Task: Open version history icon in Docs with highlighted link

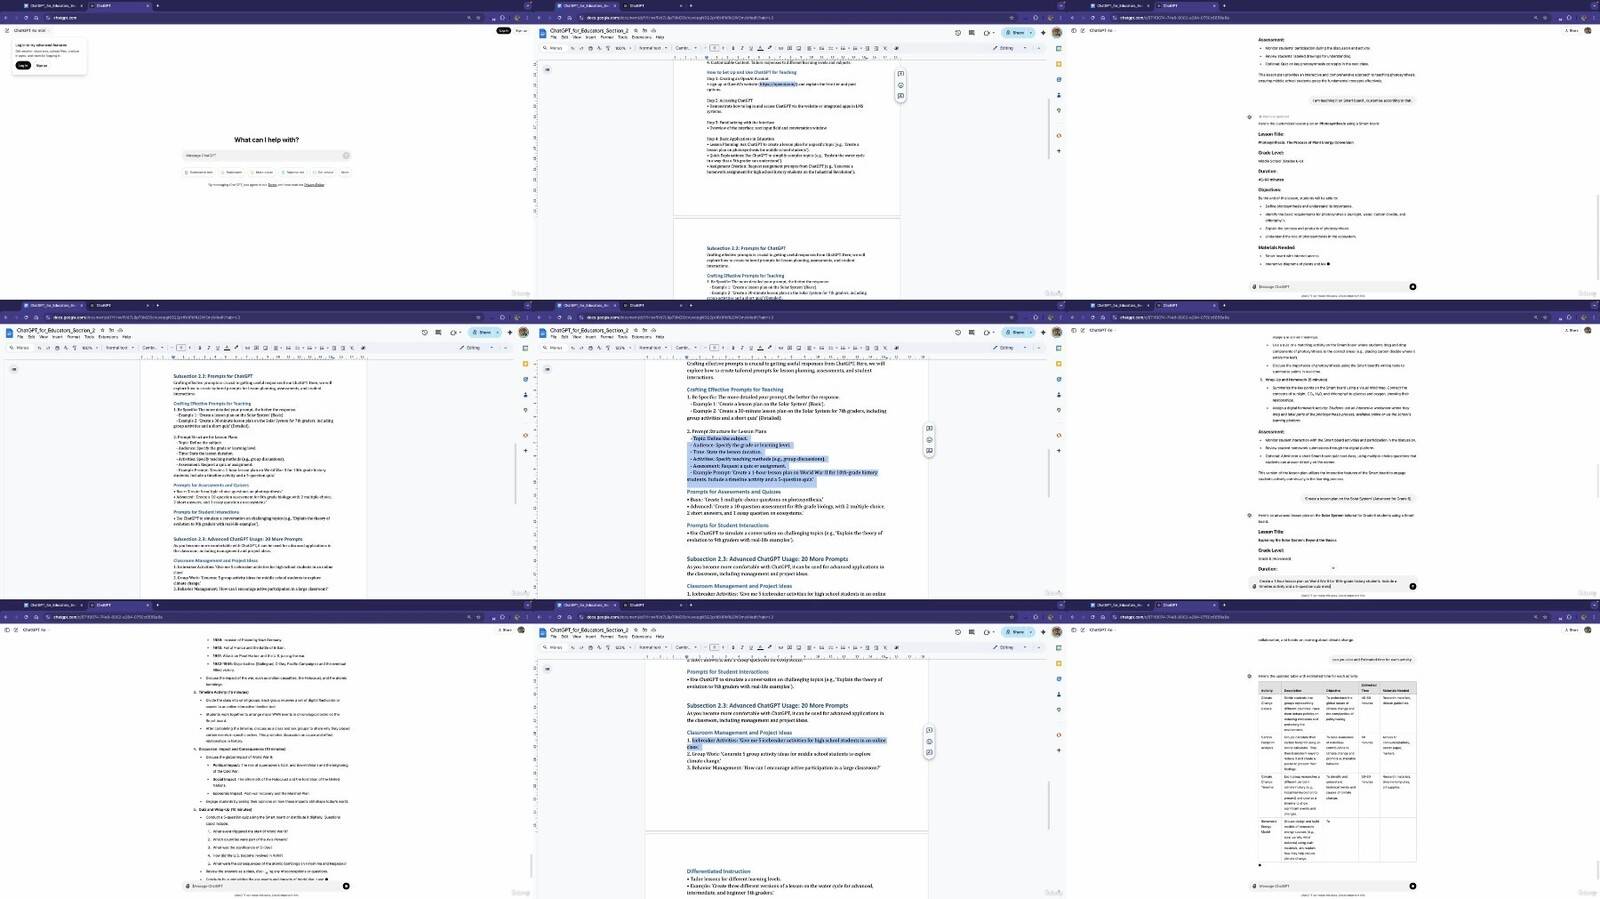Action: click(x=958, y=32)
